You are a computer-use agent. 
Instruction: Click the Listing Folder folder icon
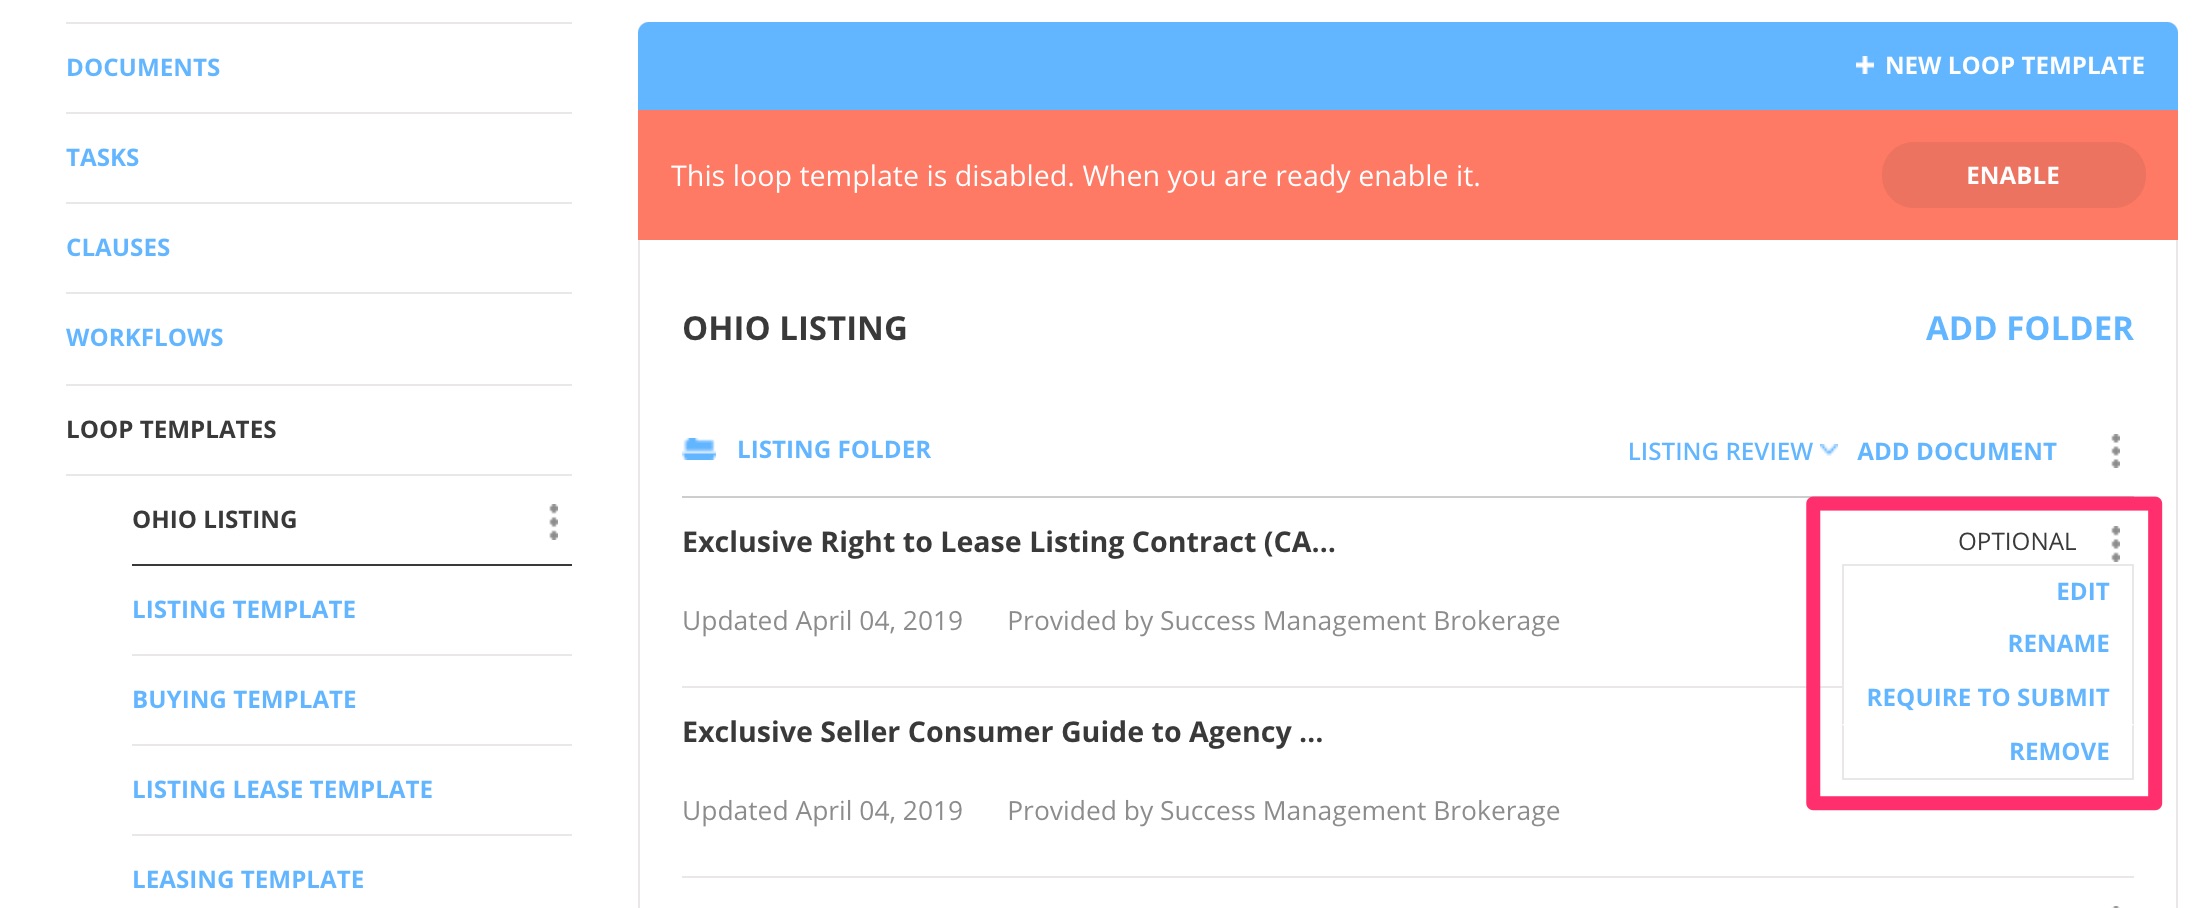[x=699, y=450]
